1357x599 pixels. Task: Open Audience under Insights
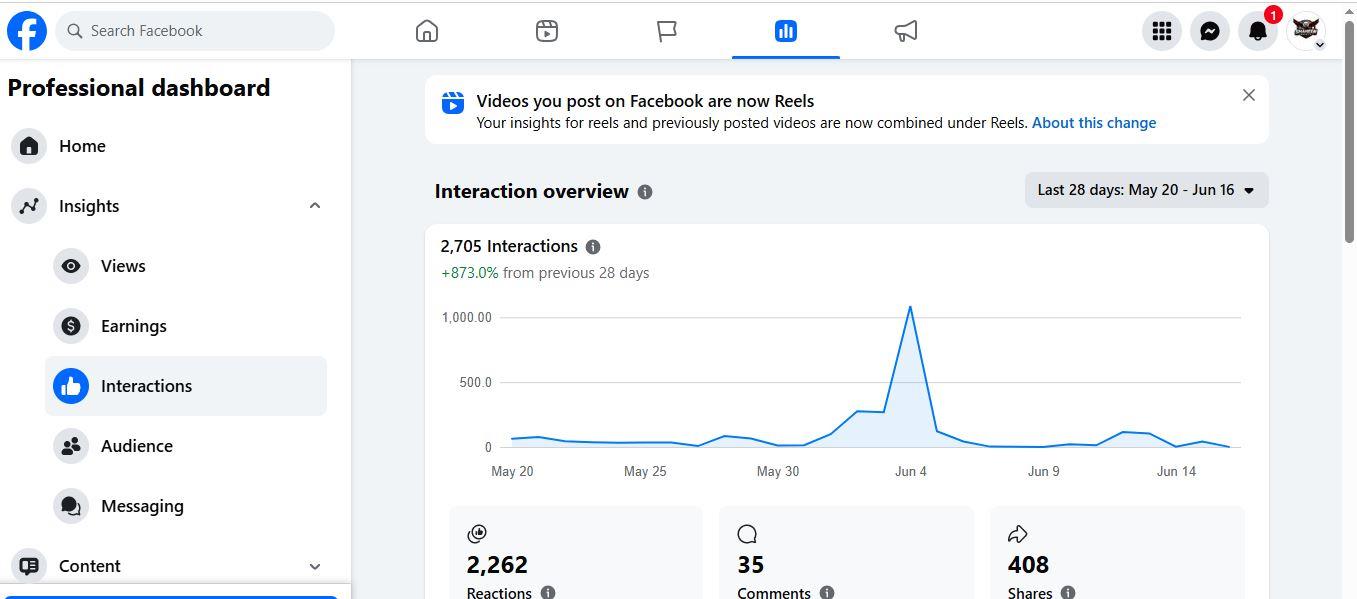186,446
